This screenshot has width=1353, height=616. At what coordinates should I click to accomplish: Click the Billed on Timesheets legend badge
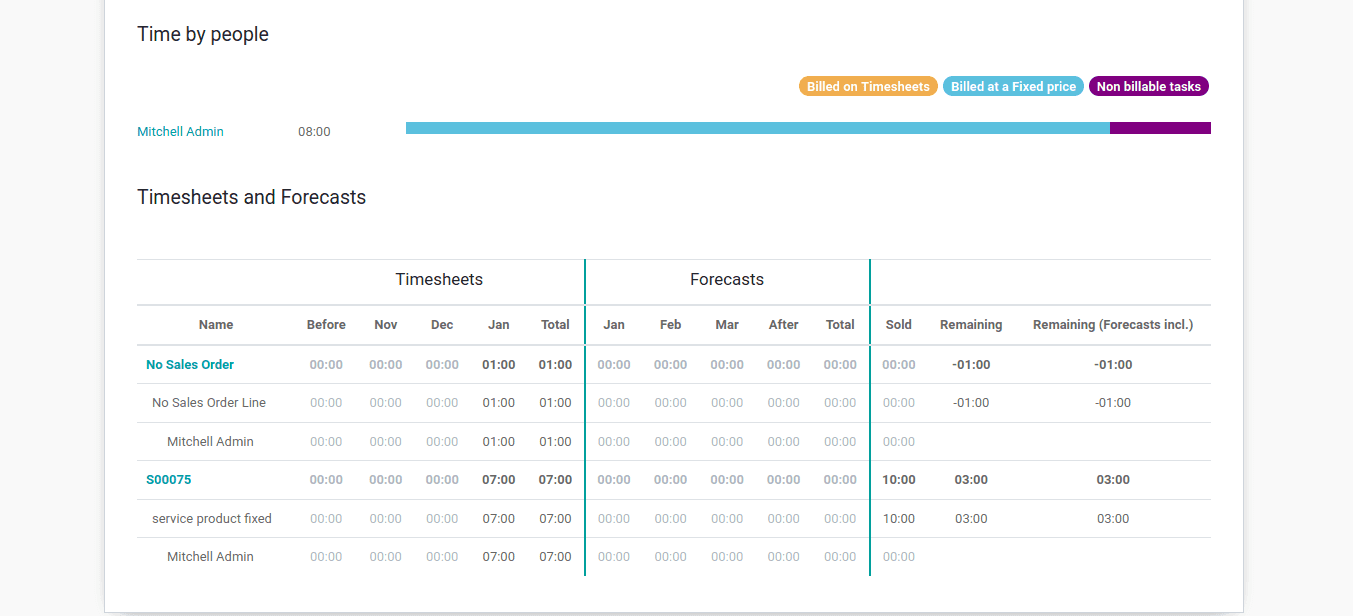tap(868, 87)
